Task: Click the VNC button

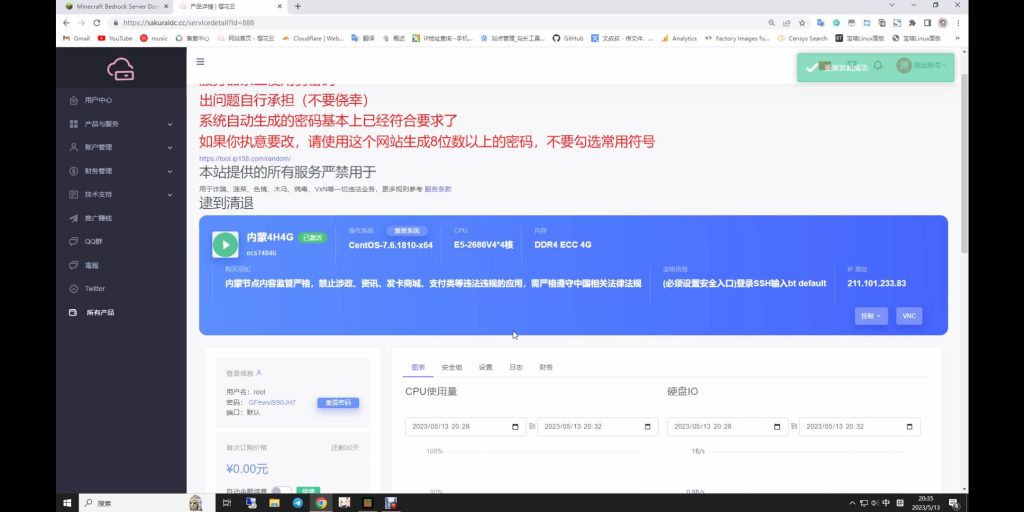Action: 908,316
